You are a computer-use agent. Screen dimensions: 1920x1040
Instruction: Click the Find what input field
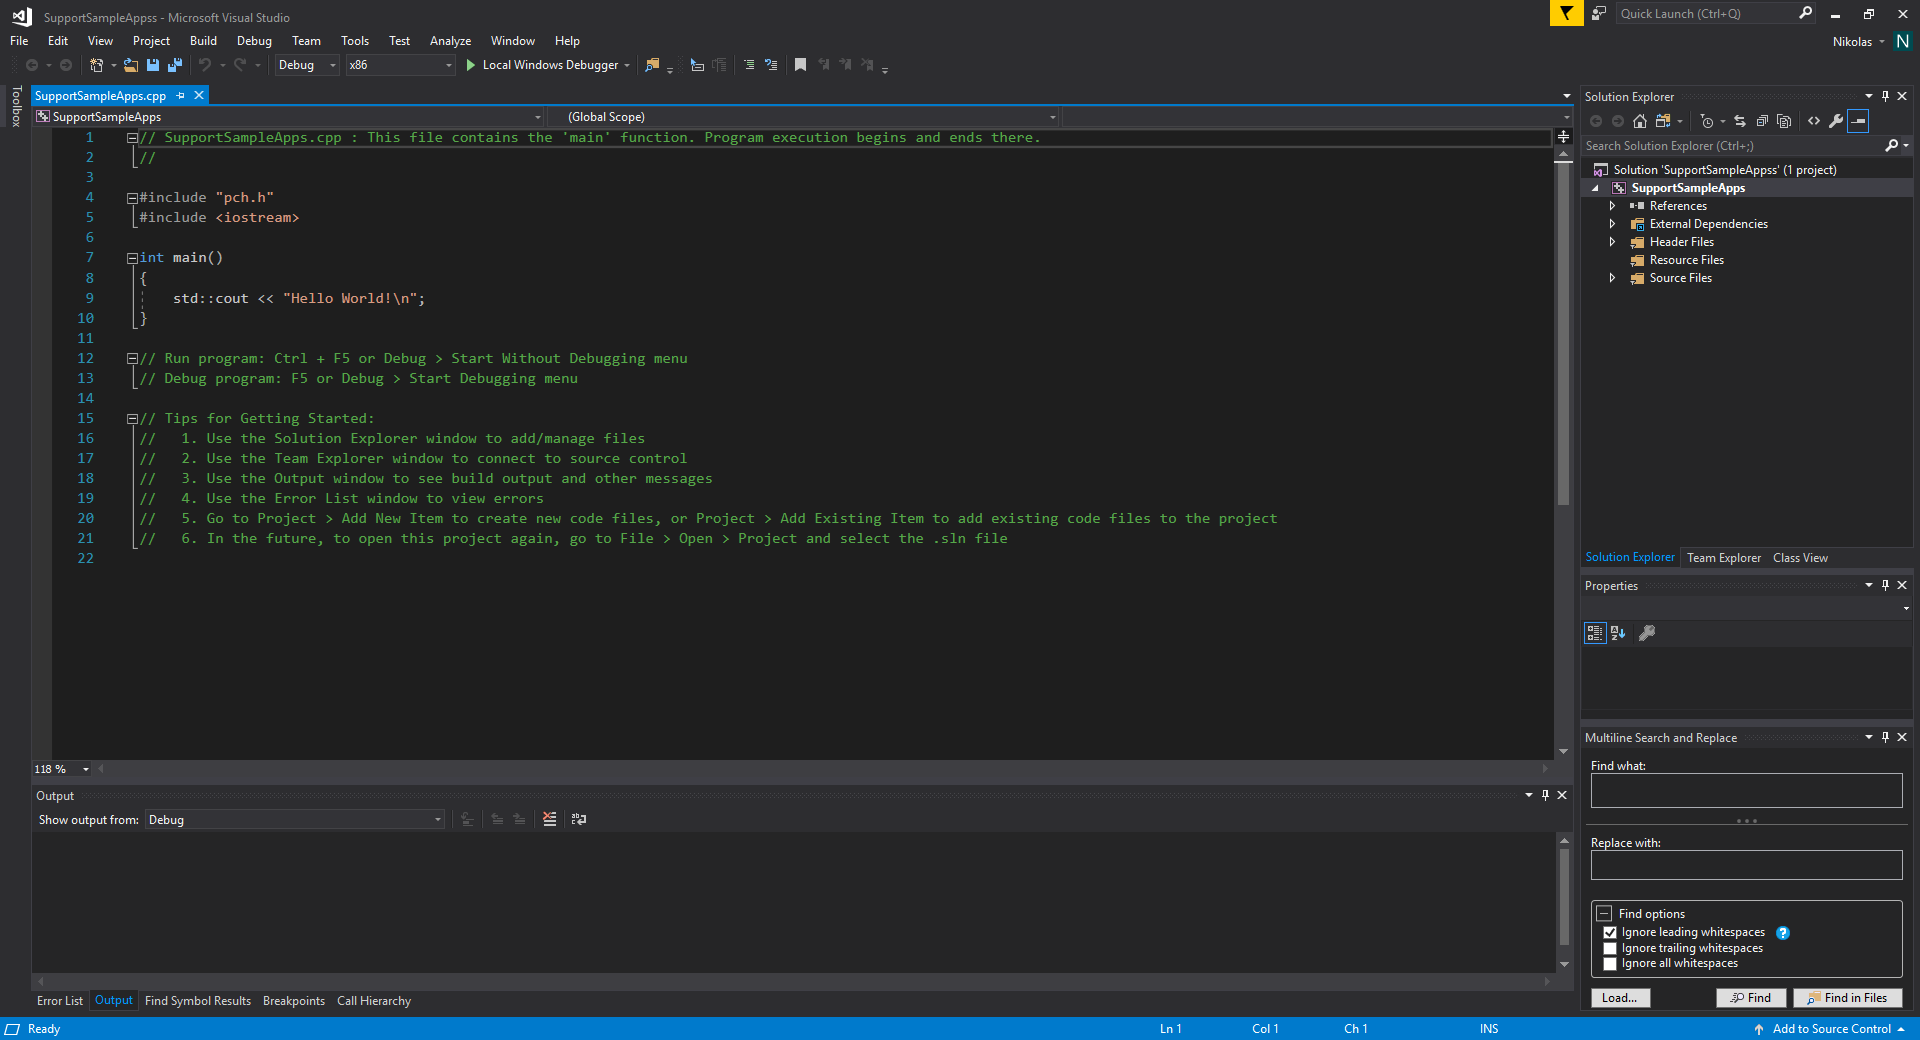point(1746,790)
